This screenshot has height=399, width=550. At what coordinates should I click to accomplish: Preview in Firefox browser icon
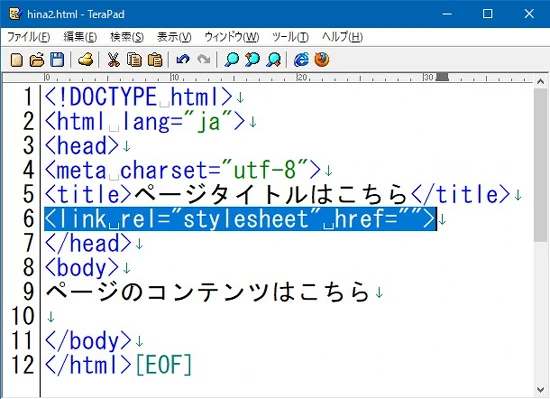[x=322, y=60]
